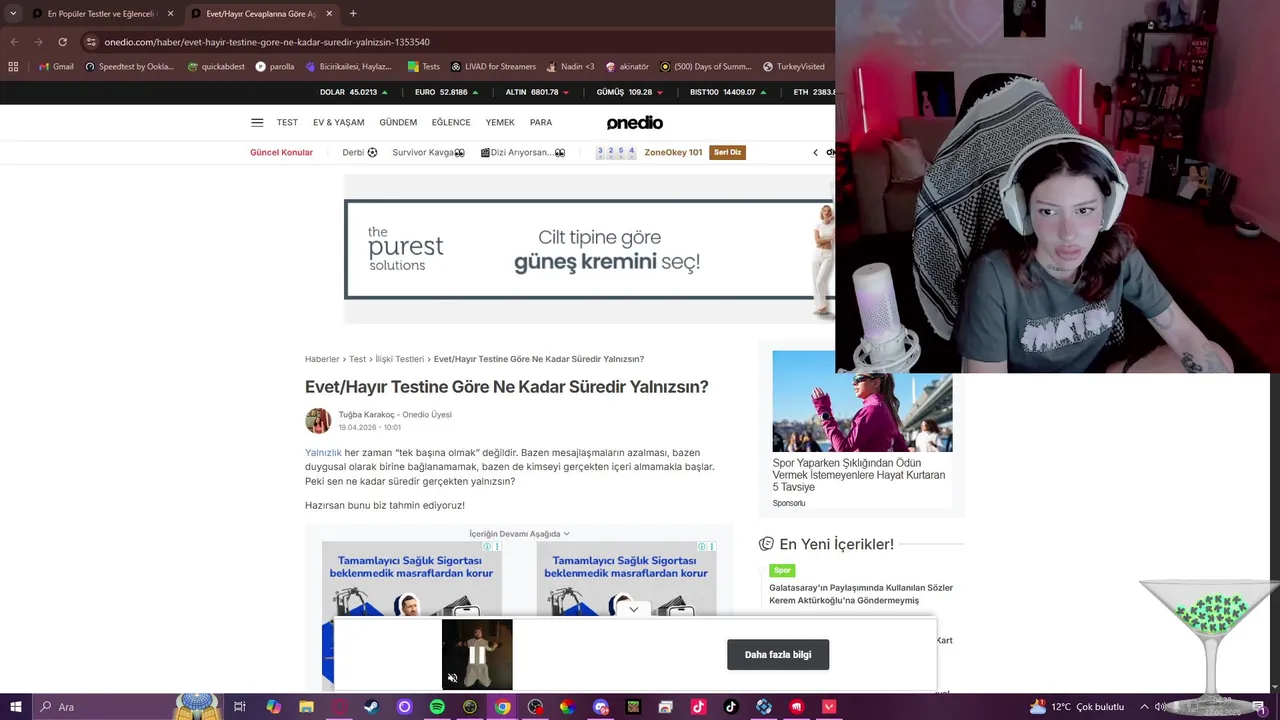1280x720 pixels.
Task: Open the EV & YAŞAM menu
Action: [338, 123]
